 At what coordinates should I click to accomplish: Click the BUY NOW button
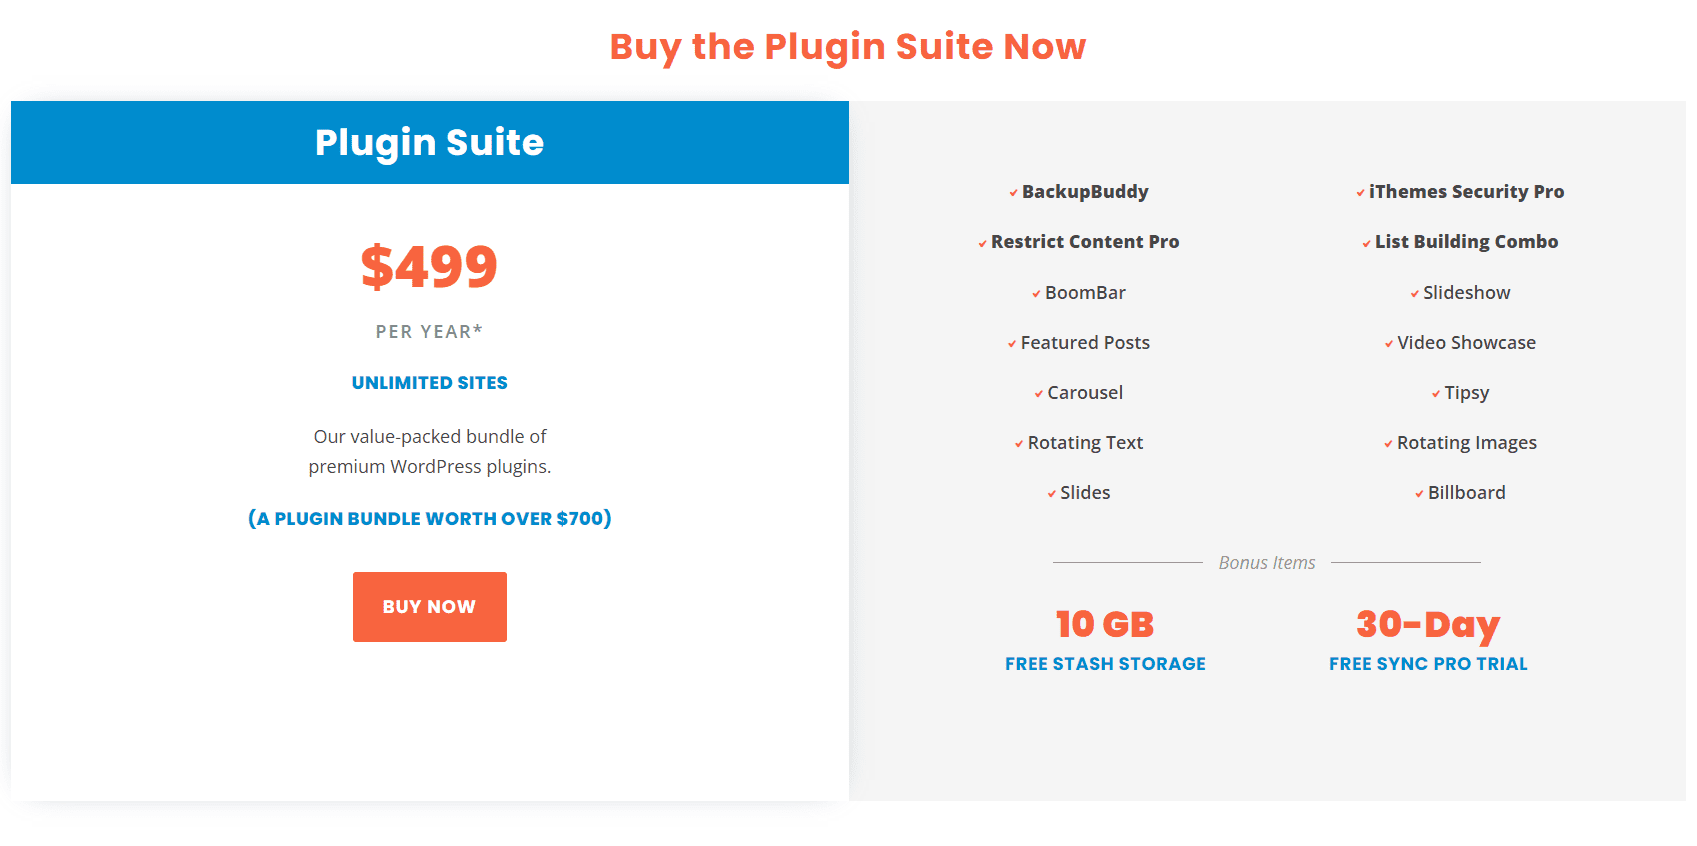click(430, 607)
